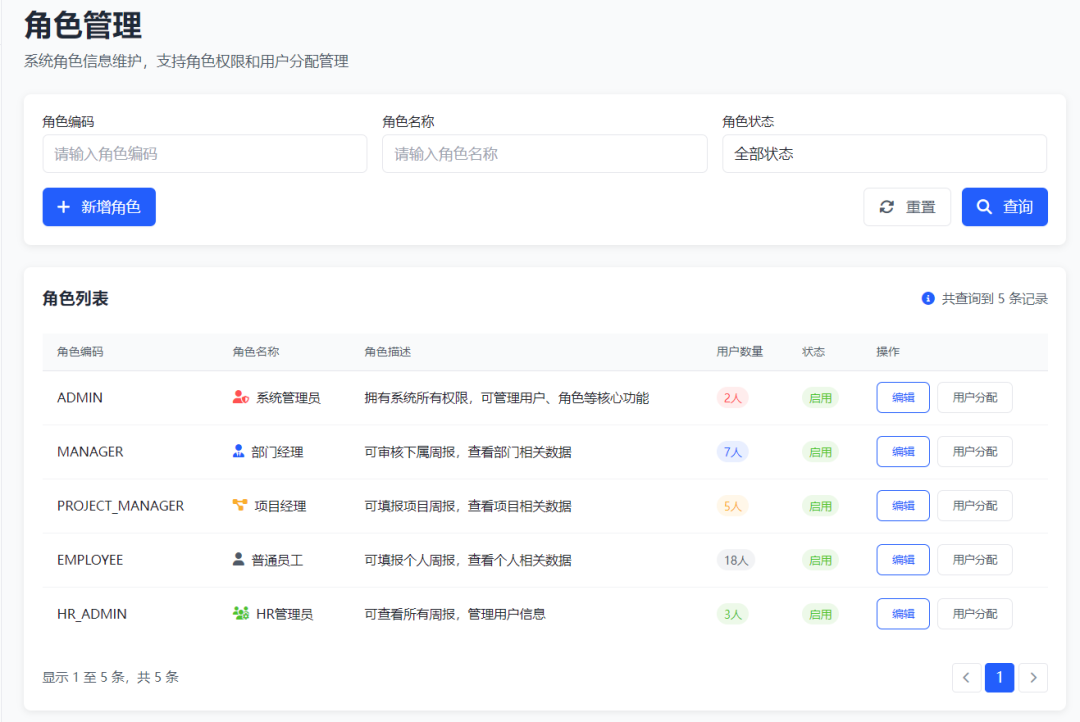
Task: Click the 项目经理 orange diagram icon
Action: click(x=240, y=505)
